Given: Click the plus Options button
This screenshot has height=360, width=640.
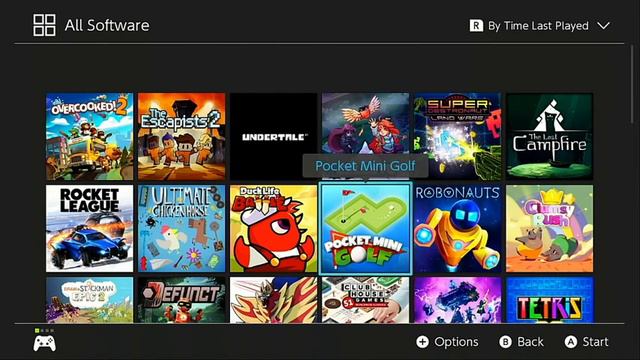Looking at the screenshot, I should [447, 342].
